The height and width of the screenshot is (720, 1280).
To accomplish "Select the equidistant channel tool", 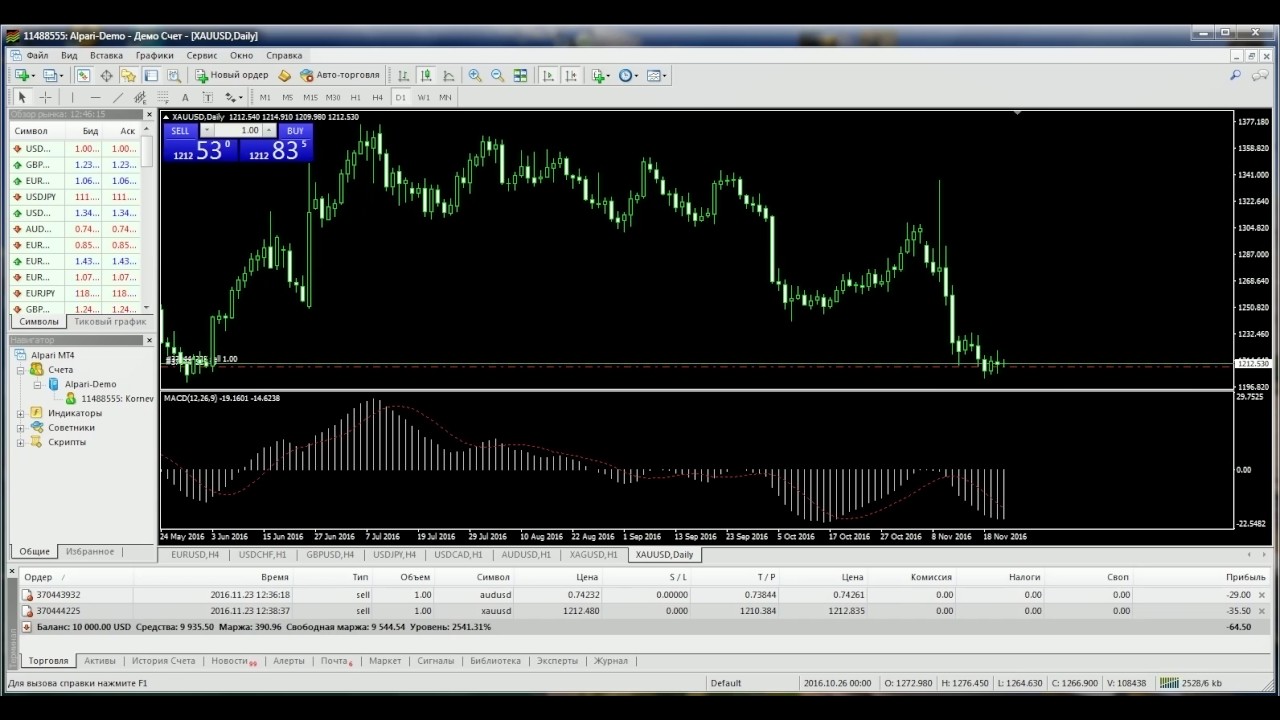I will coord(140,97).
